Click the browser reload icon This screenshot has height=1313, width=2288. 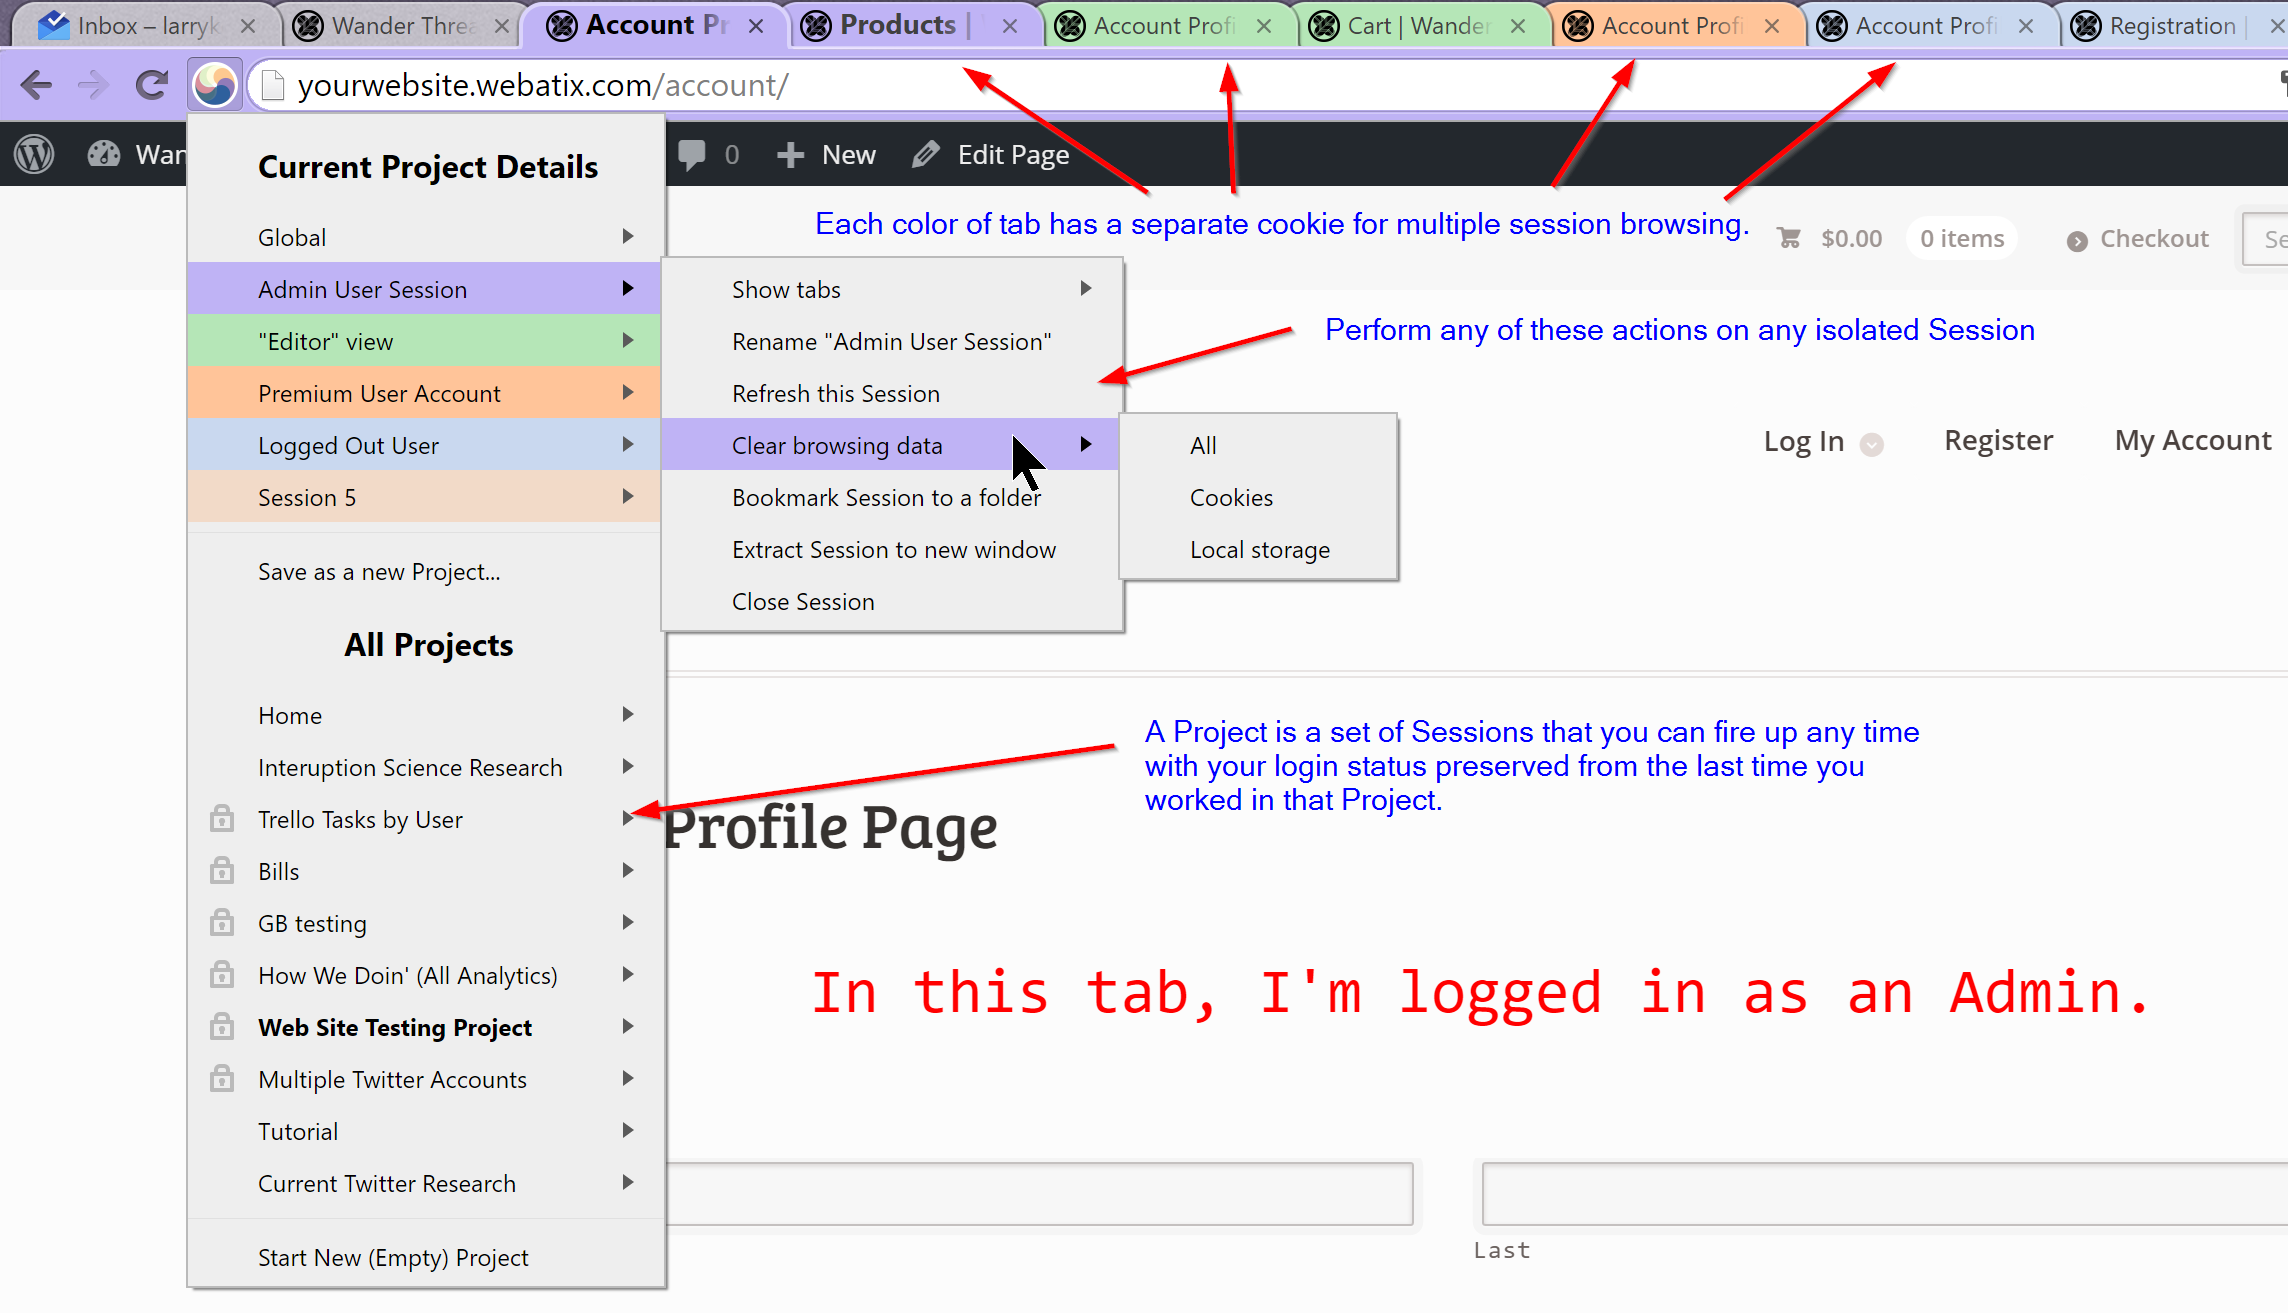pos(151,85)
